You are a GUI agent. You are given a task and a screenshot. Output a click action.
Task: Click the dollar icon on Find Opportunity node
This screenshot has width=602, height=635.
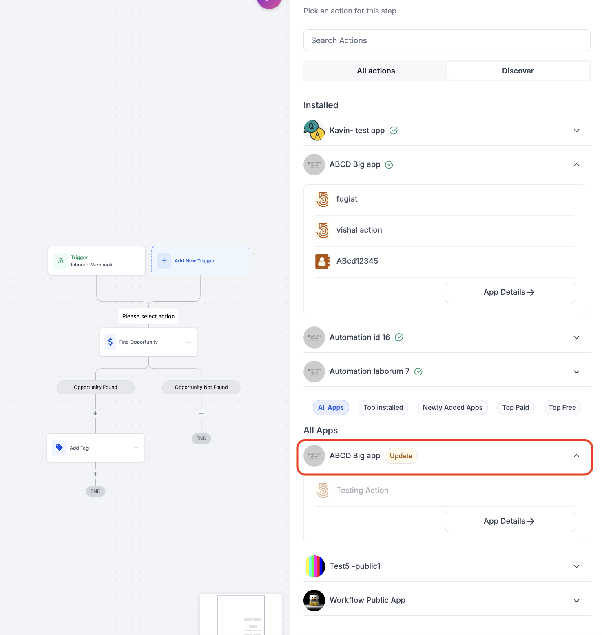(110, 342)
